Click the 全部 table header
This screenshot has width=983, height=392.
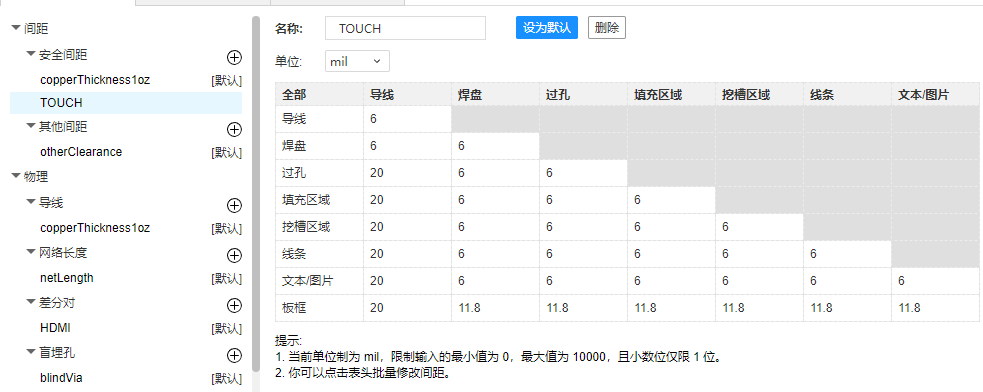[x=319, y=95]
